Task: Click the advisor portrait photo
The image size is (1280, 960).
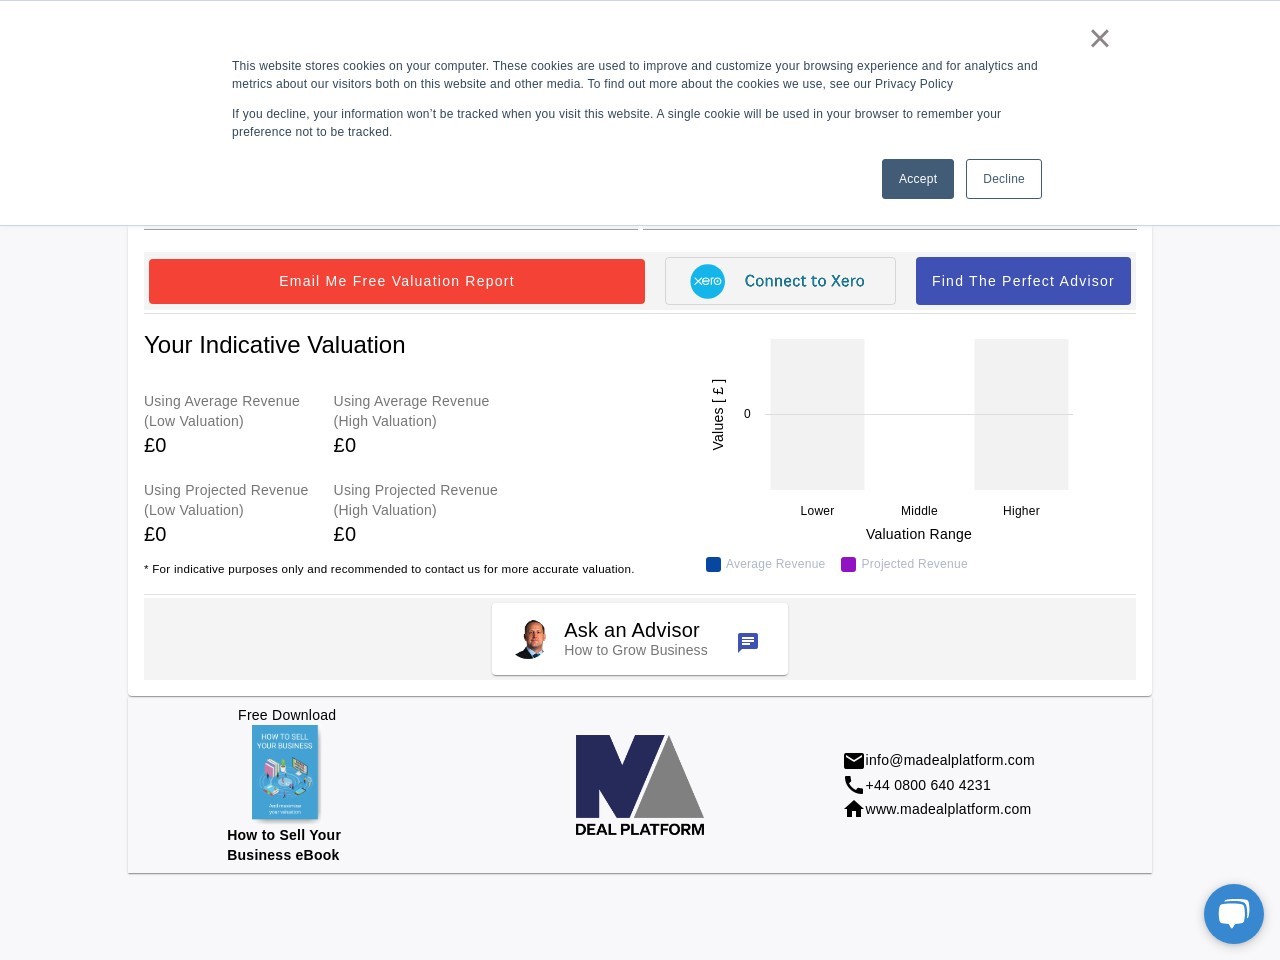Action: click(530, 639)
